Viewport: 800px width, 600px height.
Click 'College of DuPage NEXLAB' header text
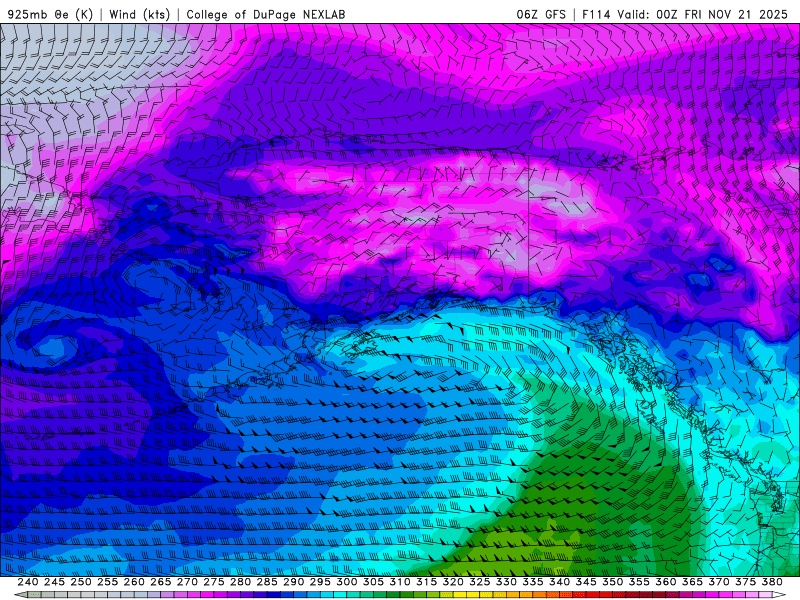click(266, 14)
